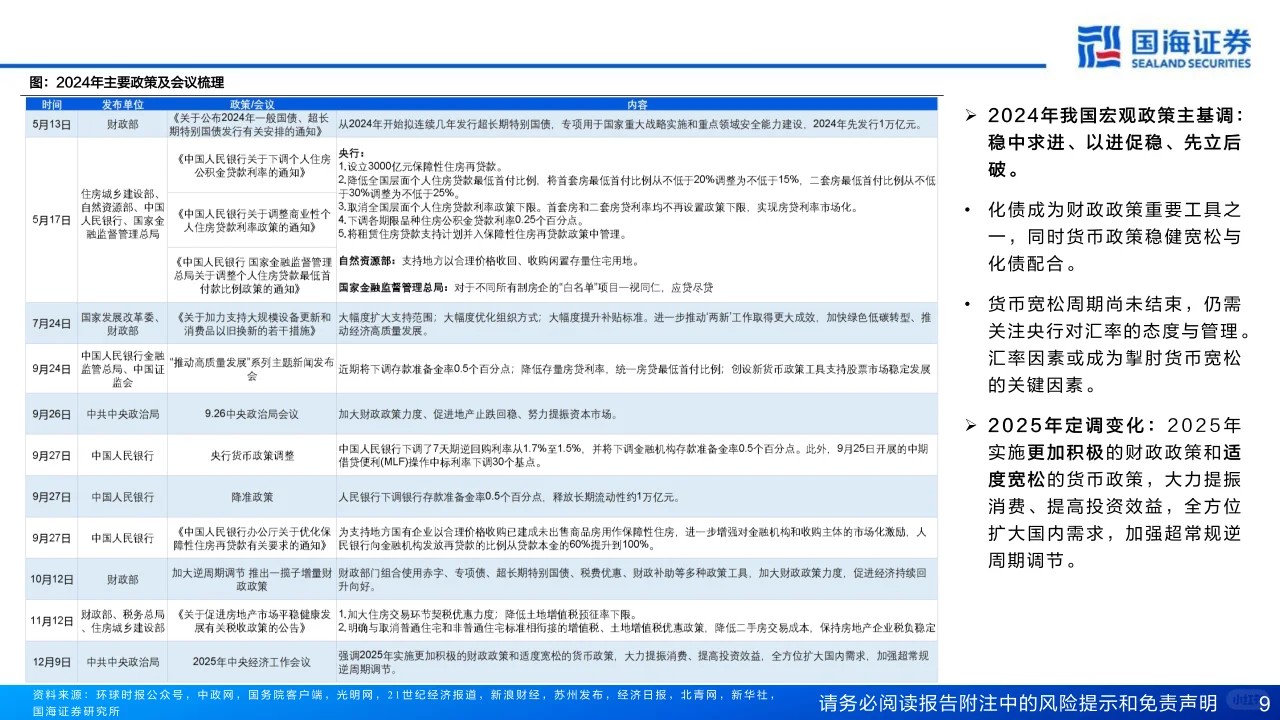Click the 国家发展改革委、财政部 issuer cell

pos(123,324)
